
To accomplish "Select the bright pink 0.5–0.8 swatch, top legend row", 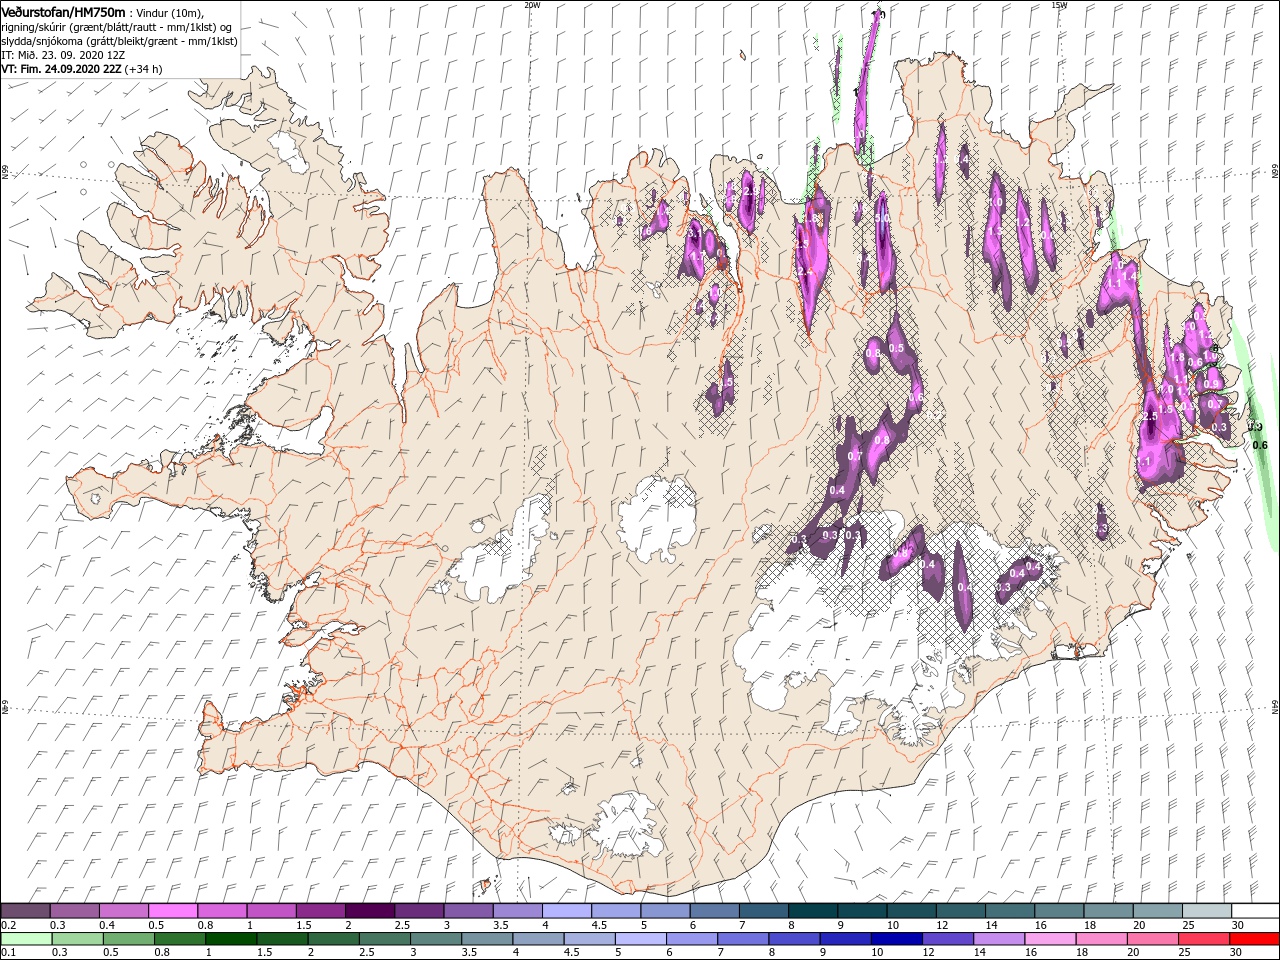I will pos(173,911).
